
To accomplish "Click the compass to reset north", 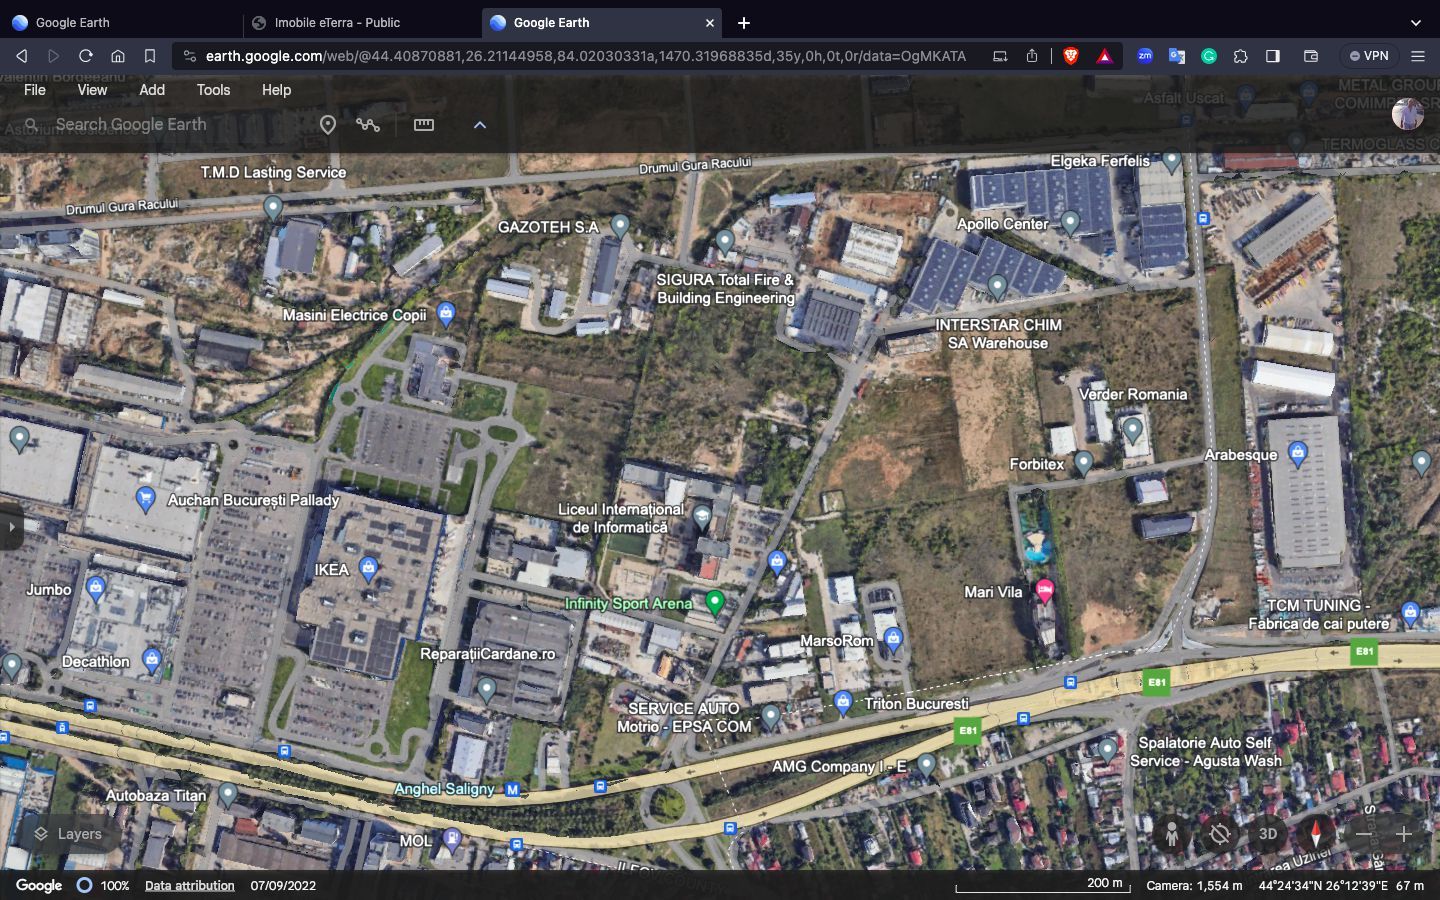I will click(1316, 833).
